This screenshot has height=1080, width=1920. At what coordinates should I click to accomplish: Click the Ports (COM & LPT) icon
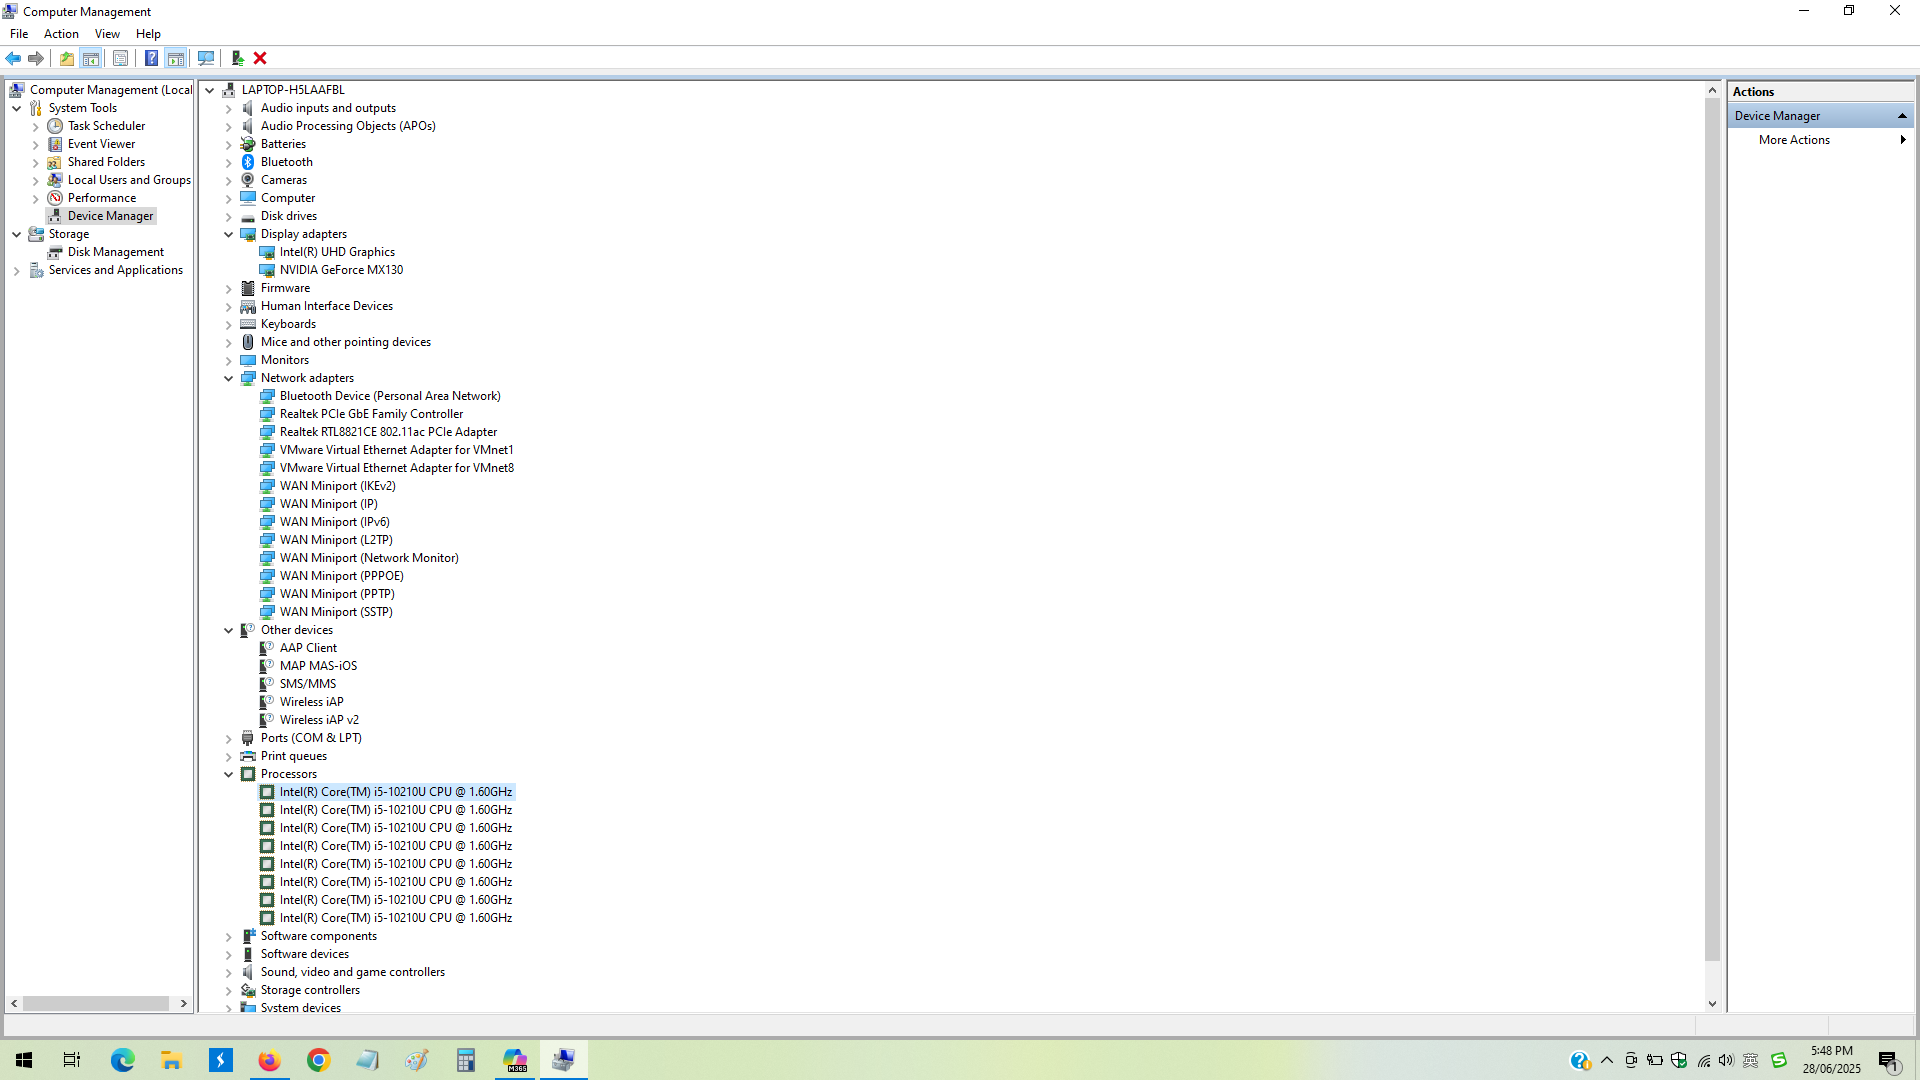tap(248, 738)
